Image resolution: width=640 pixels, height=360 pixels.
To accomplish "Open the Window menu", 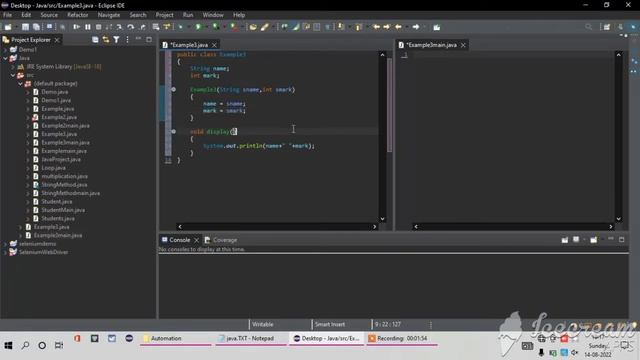I will [213, 15].
